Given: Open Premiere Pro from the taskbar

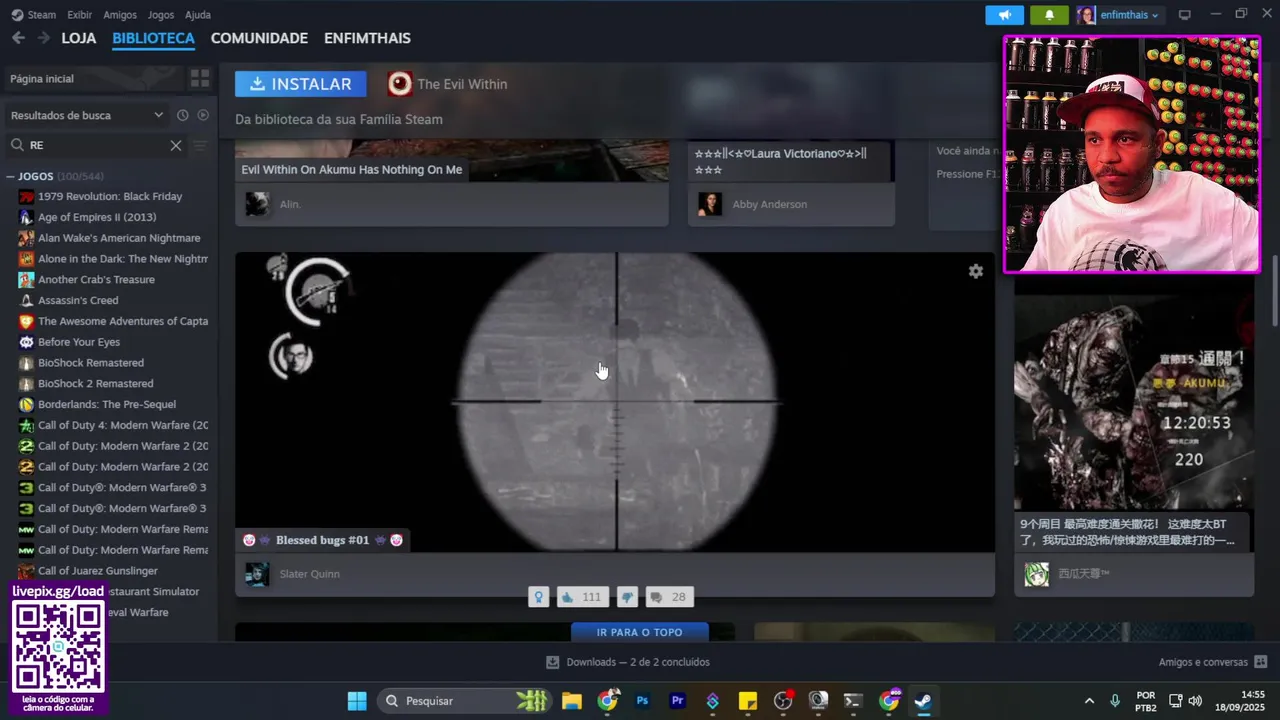Looking at the screenshot, I should pos(678,701).
